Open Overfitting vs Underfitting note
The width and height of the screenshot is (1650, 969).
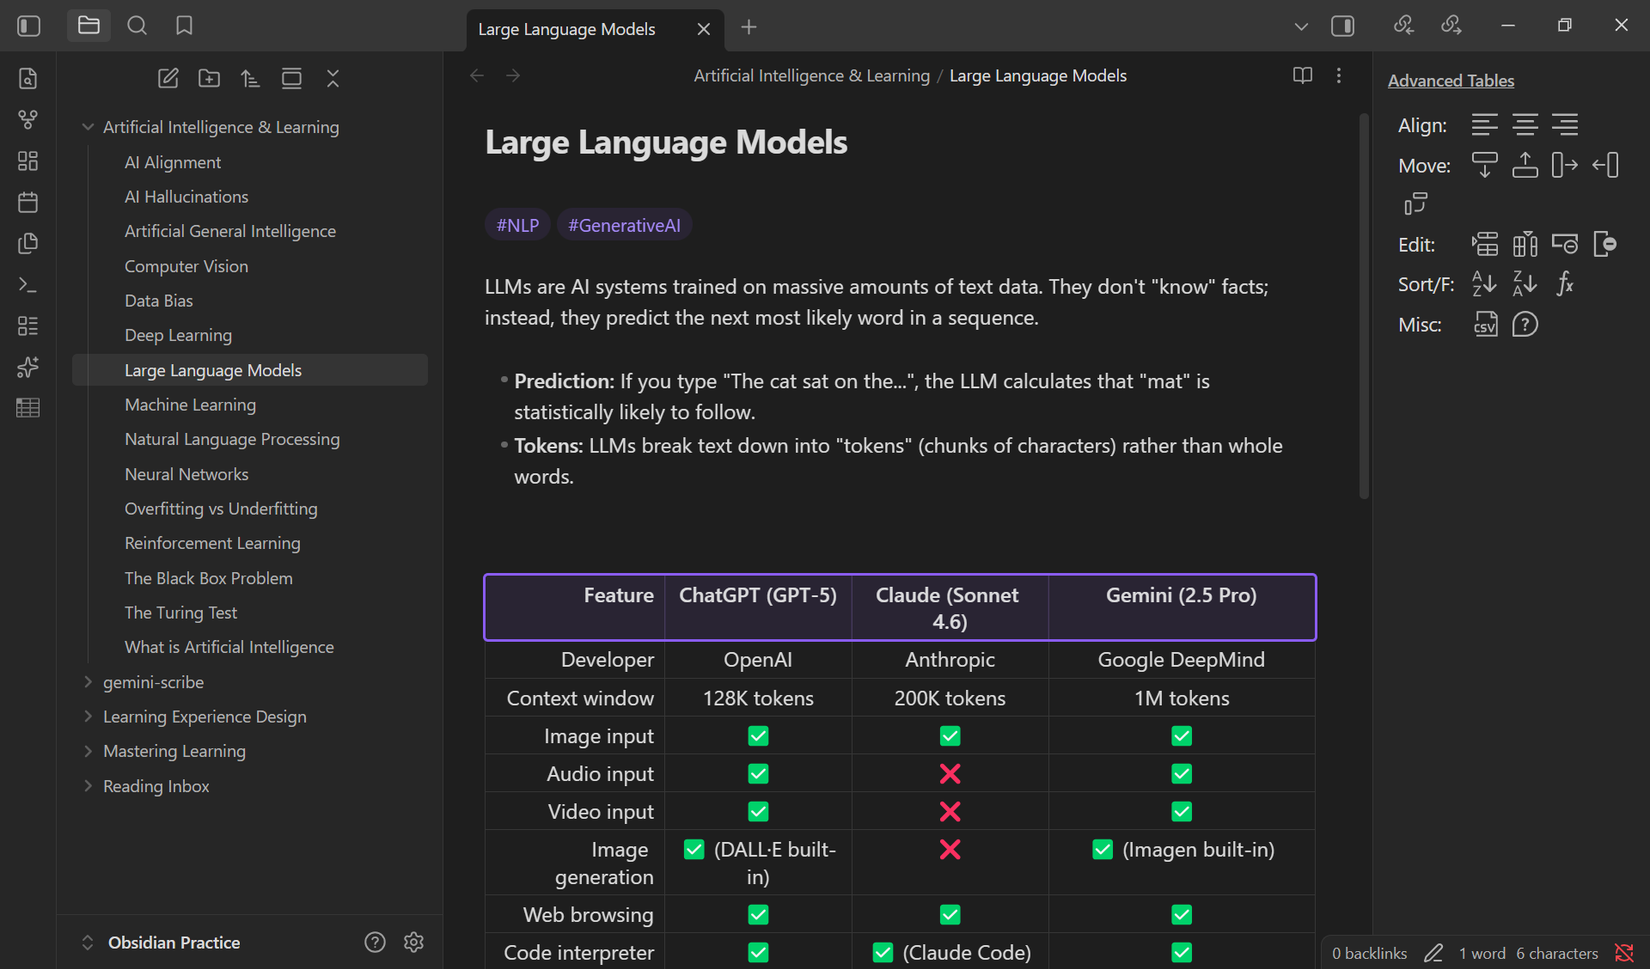(221, 508)
